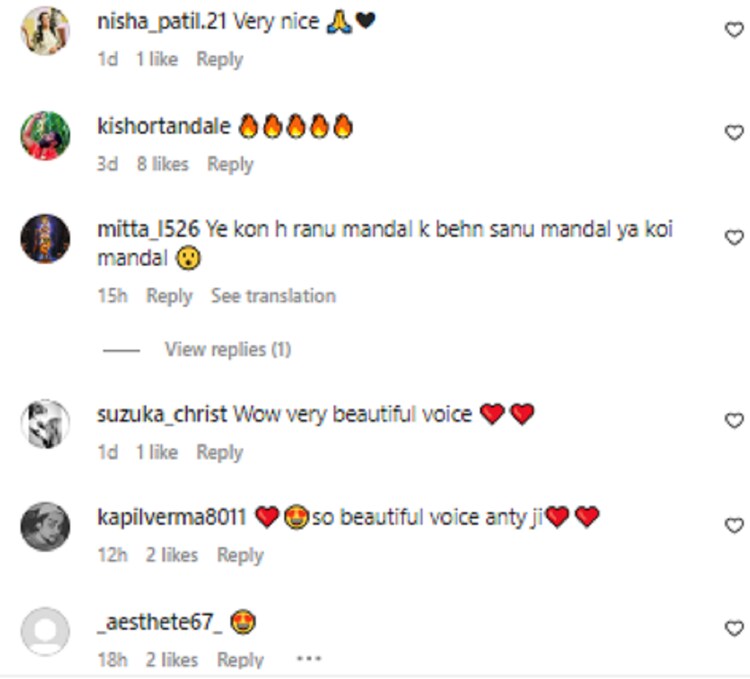This screenshot has height=679, width=750.
Task: Like kishortandale's fire emoji comment
Action: tap(734, 132)
